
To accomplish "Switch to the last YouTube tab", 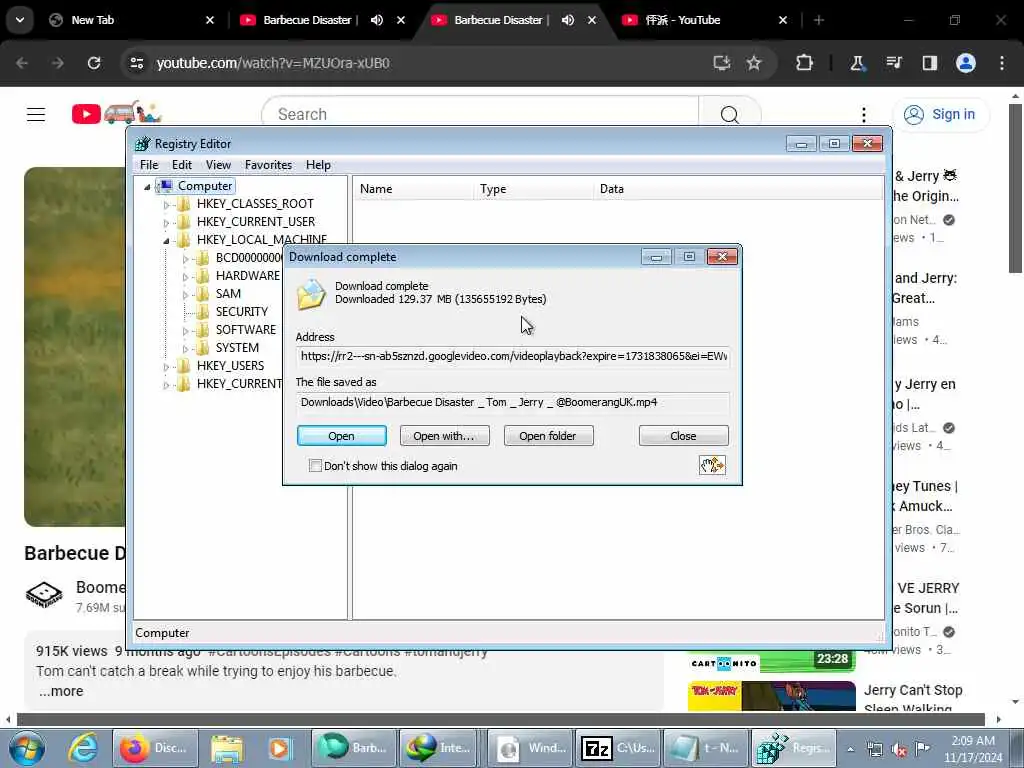I will (704, 20).
